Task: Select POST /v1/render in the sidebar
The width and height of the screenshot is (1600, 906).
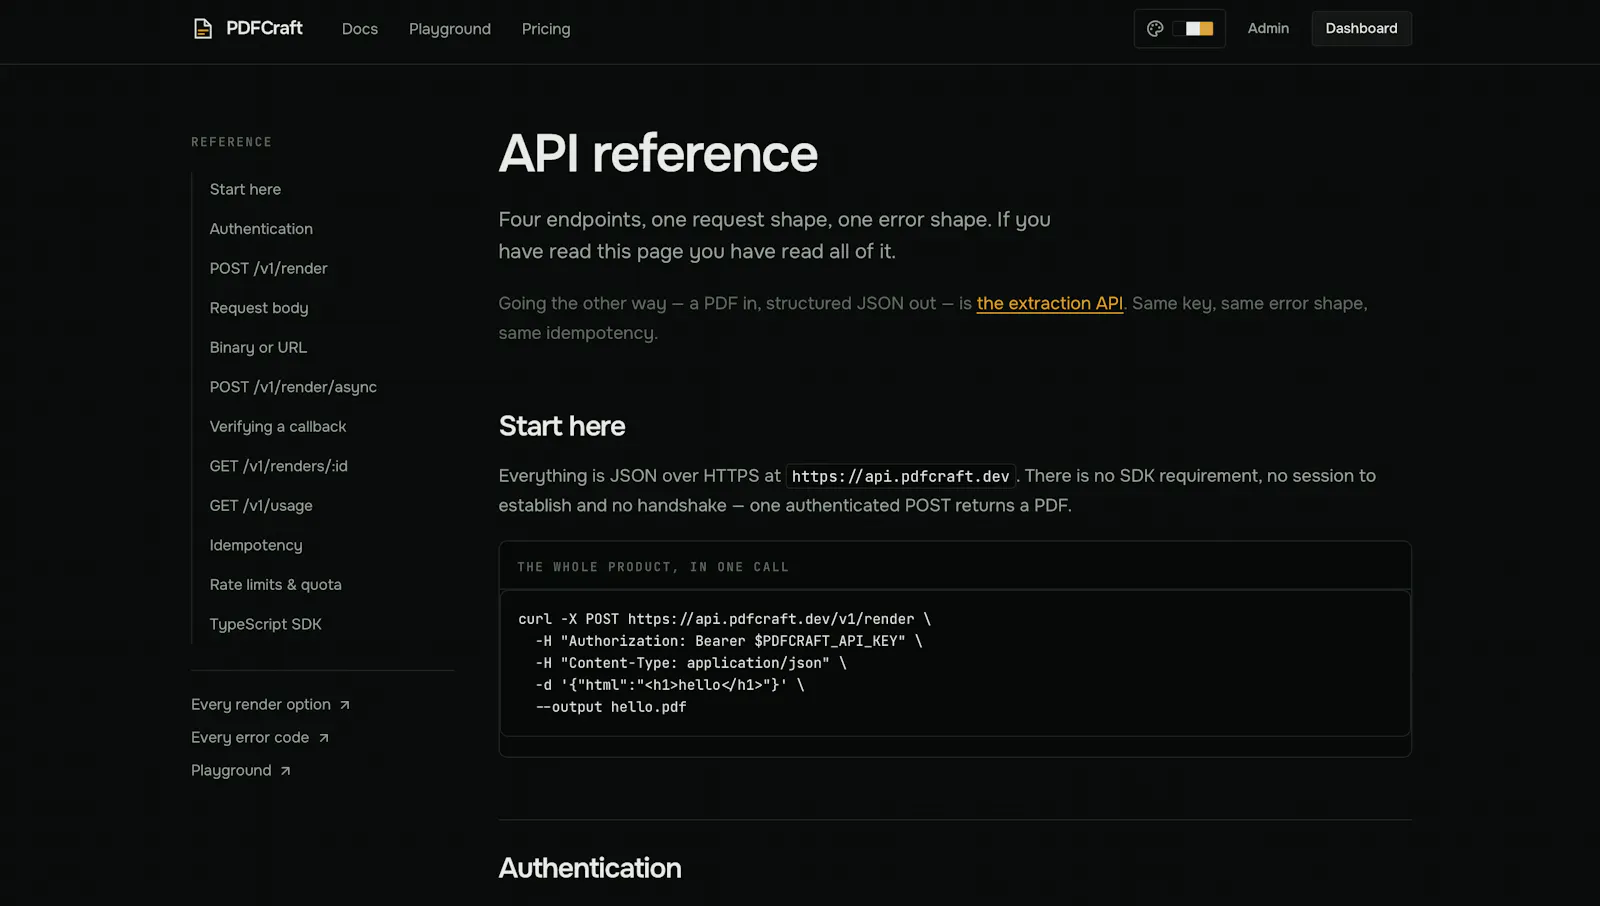Action: [x=268, y=268]
